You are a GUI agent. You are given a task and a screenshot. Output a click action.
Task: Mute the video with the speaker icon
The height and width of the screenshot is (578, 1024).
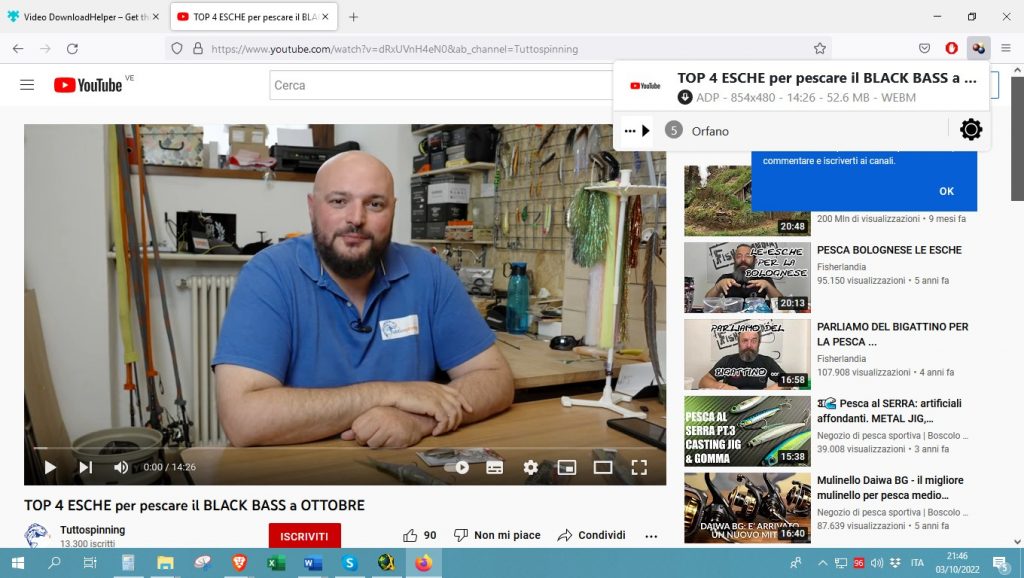pos(121,467)
